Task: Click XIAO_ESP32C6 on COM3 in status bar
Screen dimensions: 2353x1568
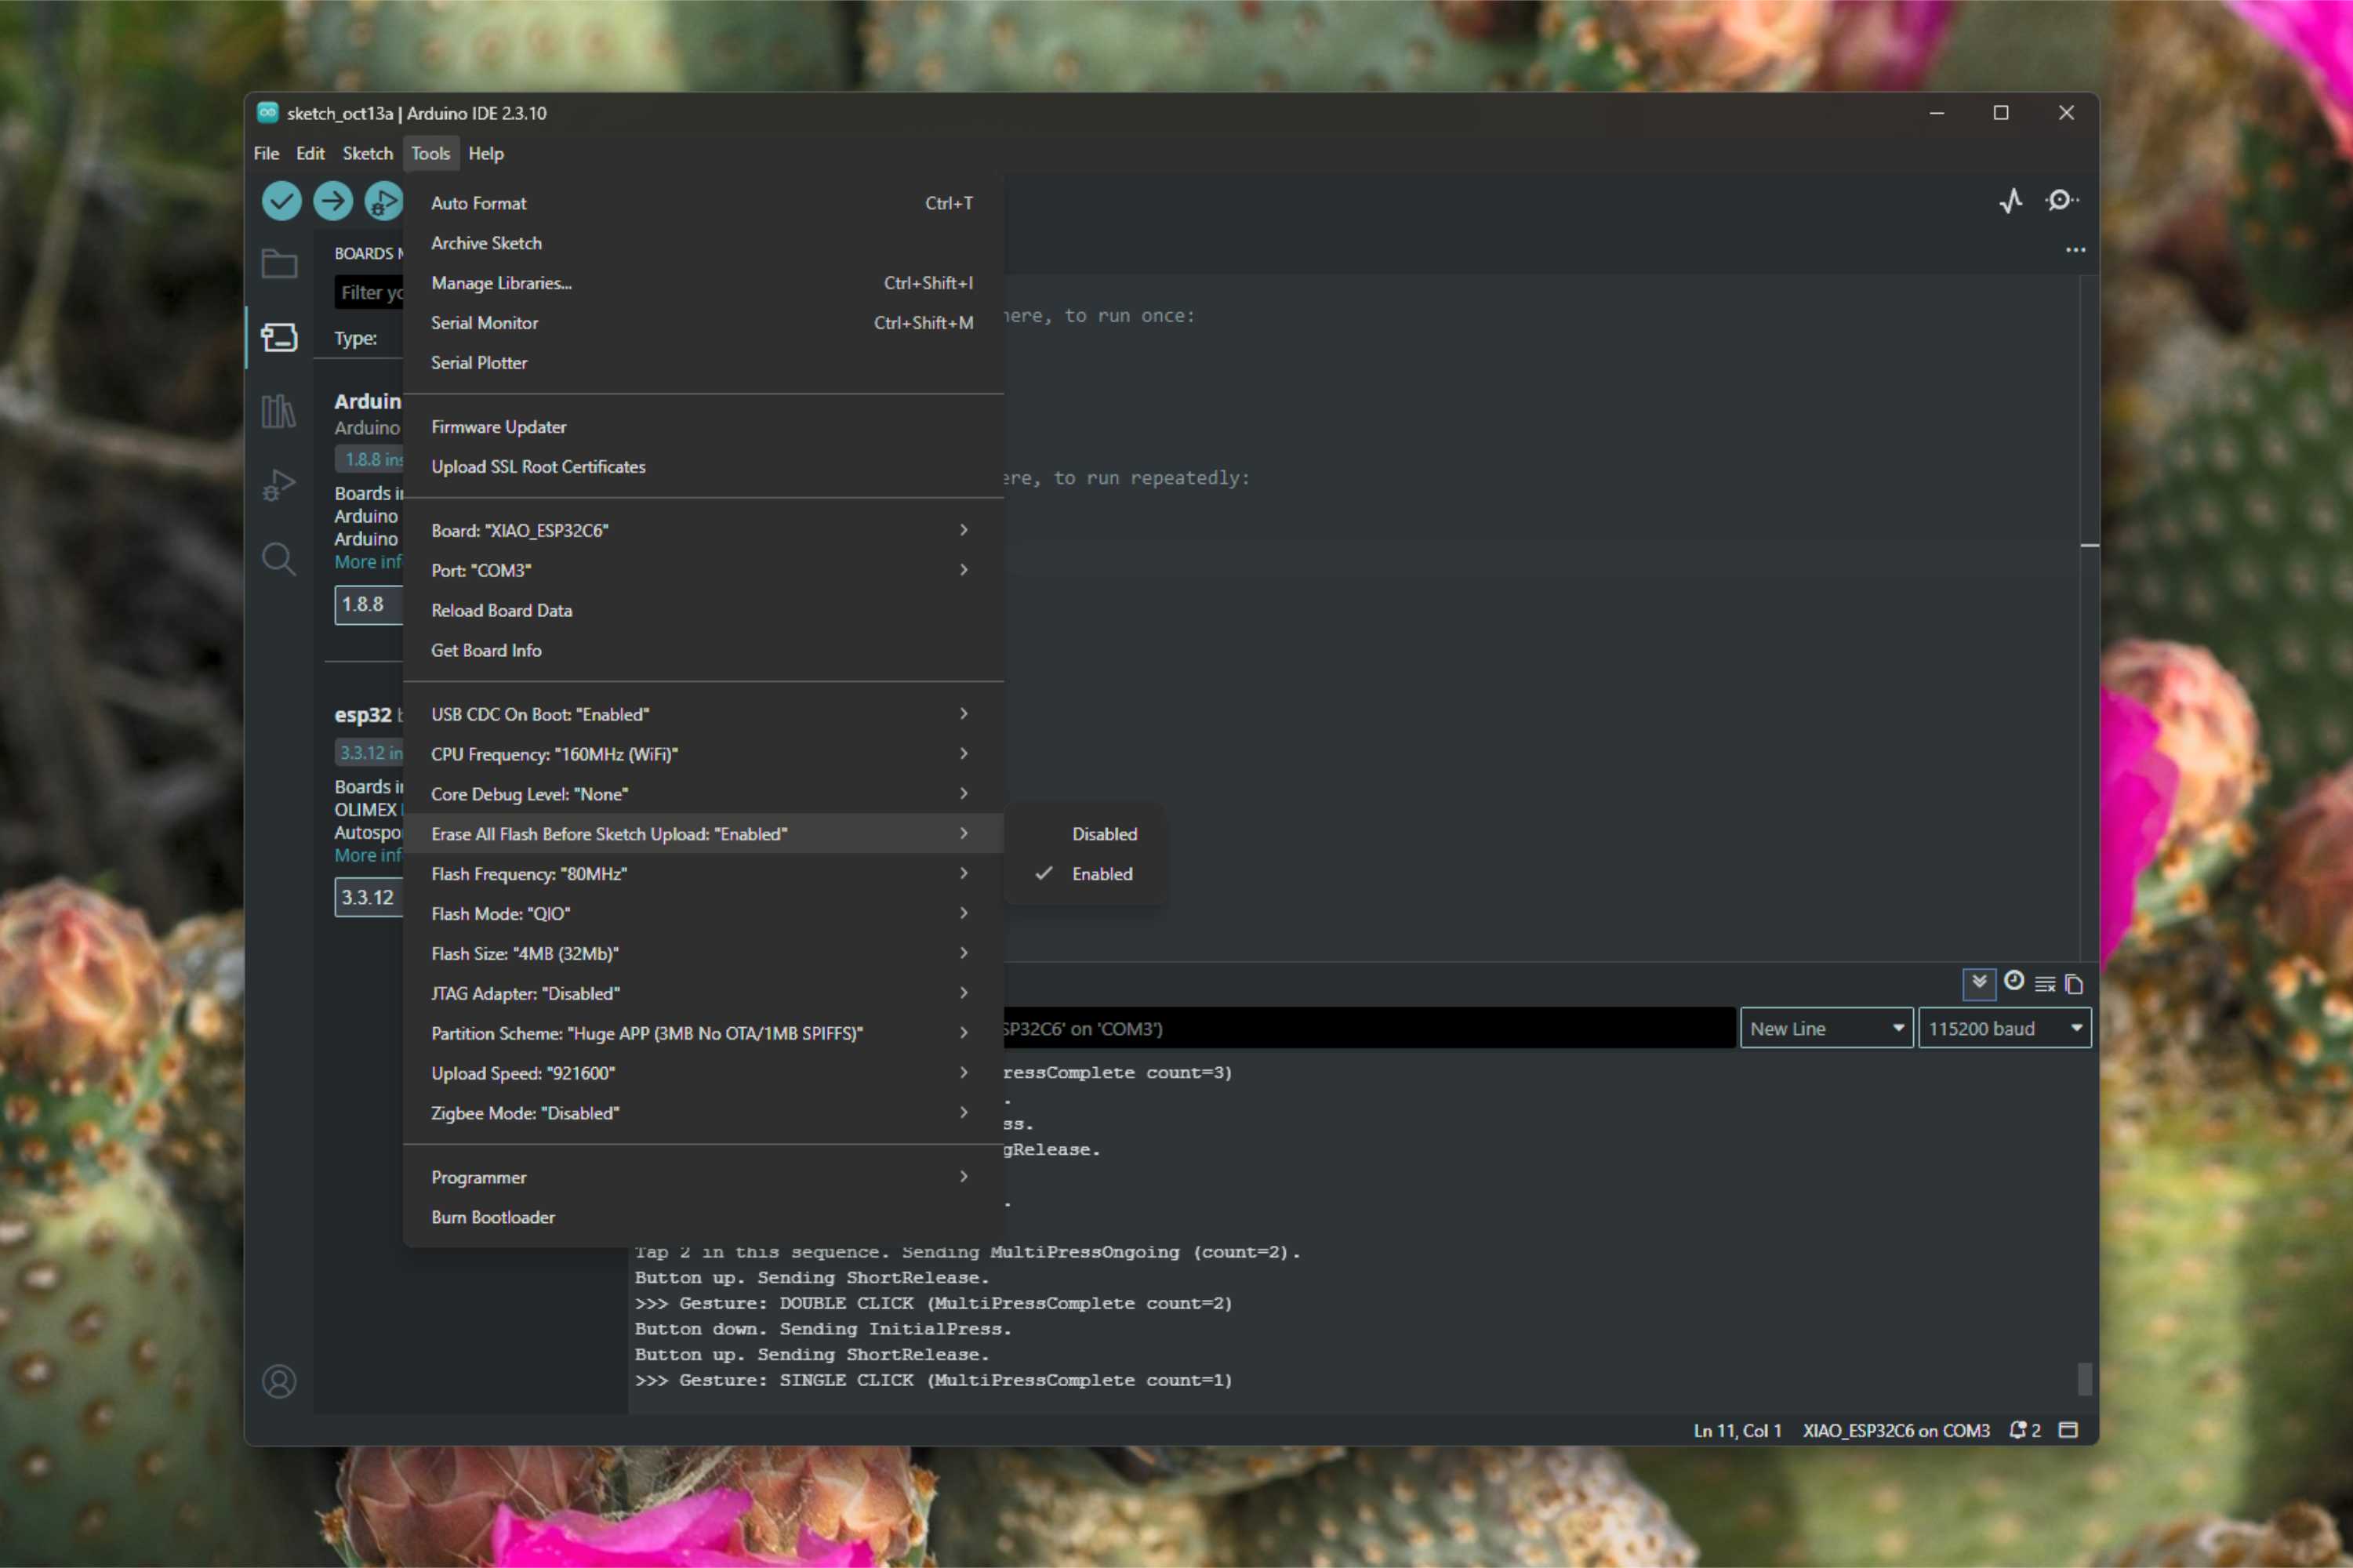Action: click(x=1895, y=1430)
